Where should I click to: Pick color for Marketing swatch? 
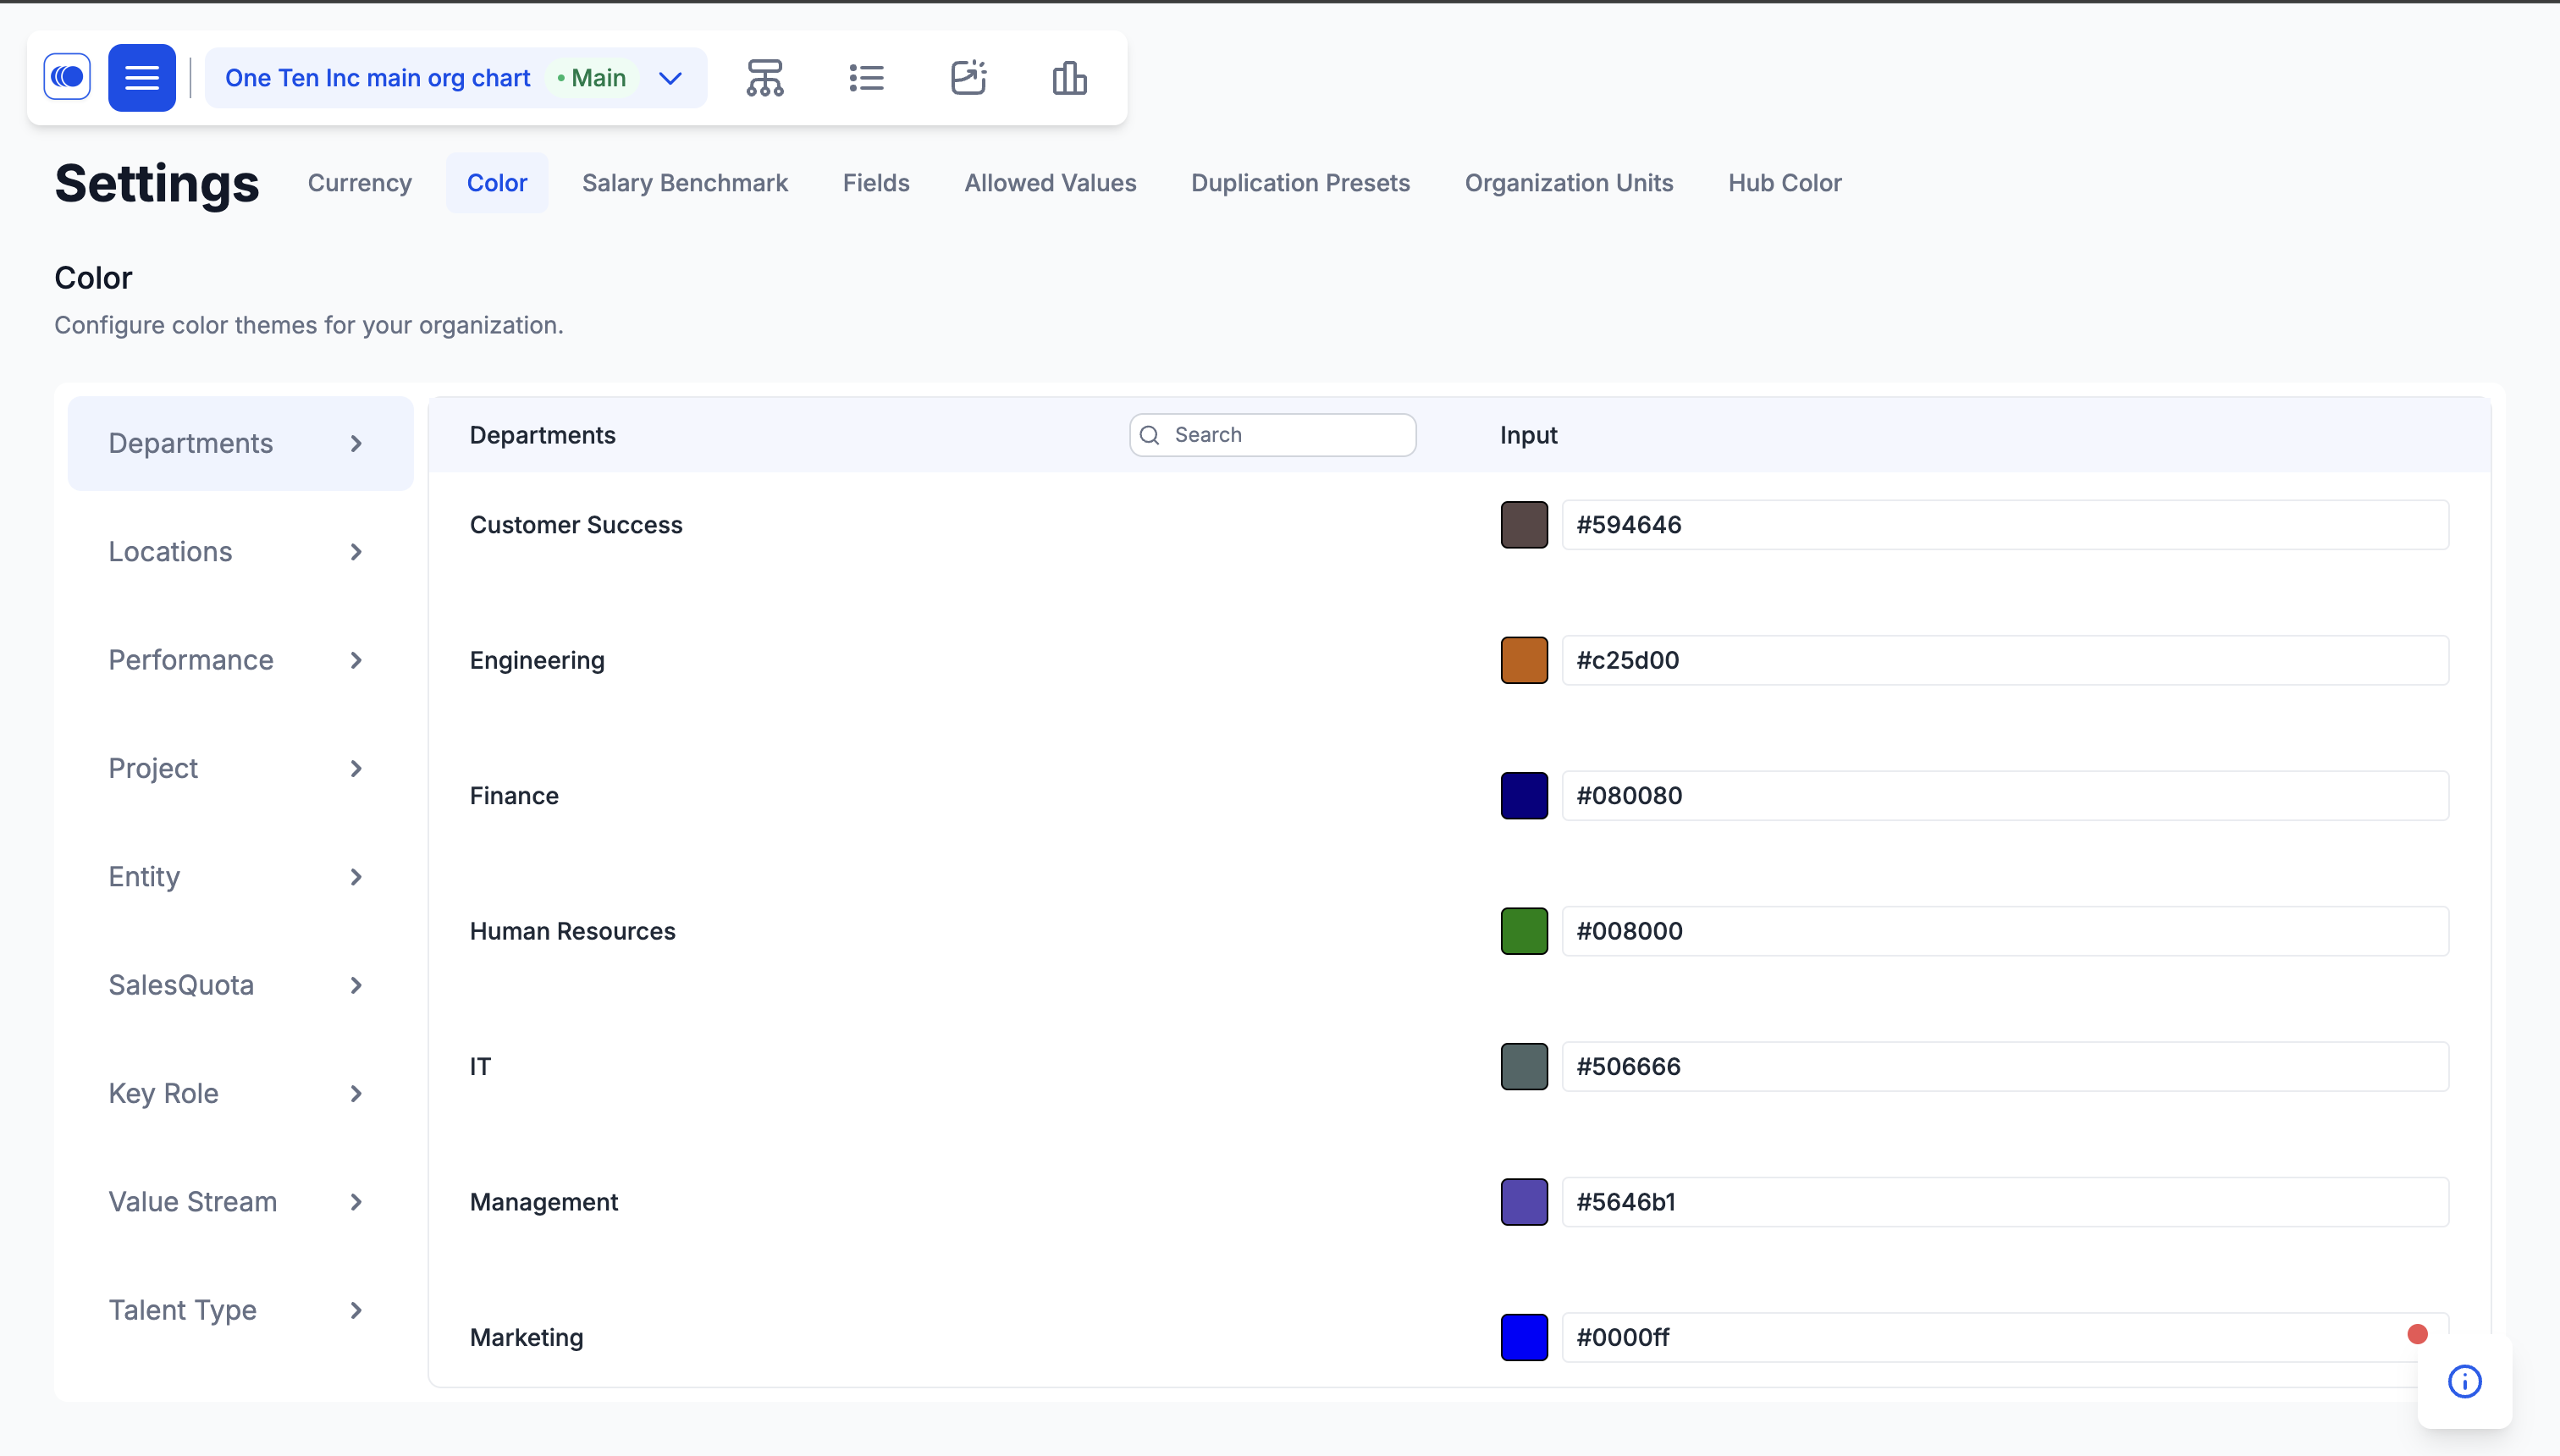pyautogui.click(x=1524, y=1337)
